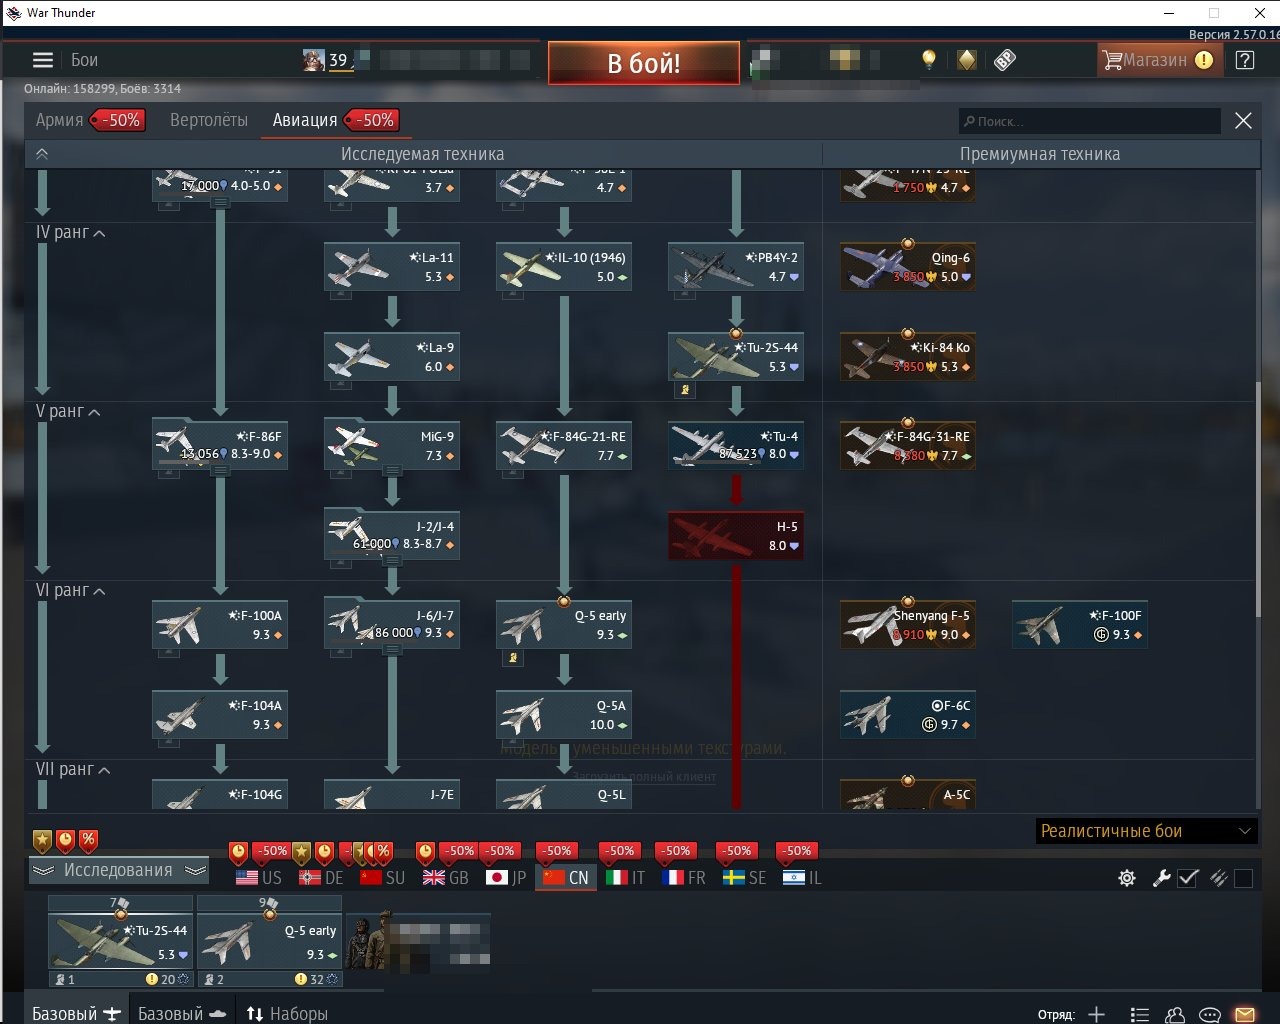Screen dimensions: 1280x1024
Task: Open the gear settings icon near slots
Action: click(x=1127, y=878)
